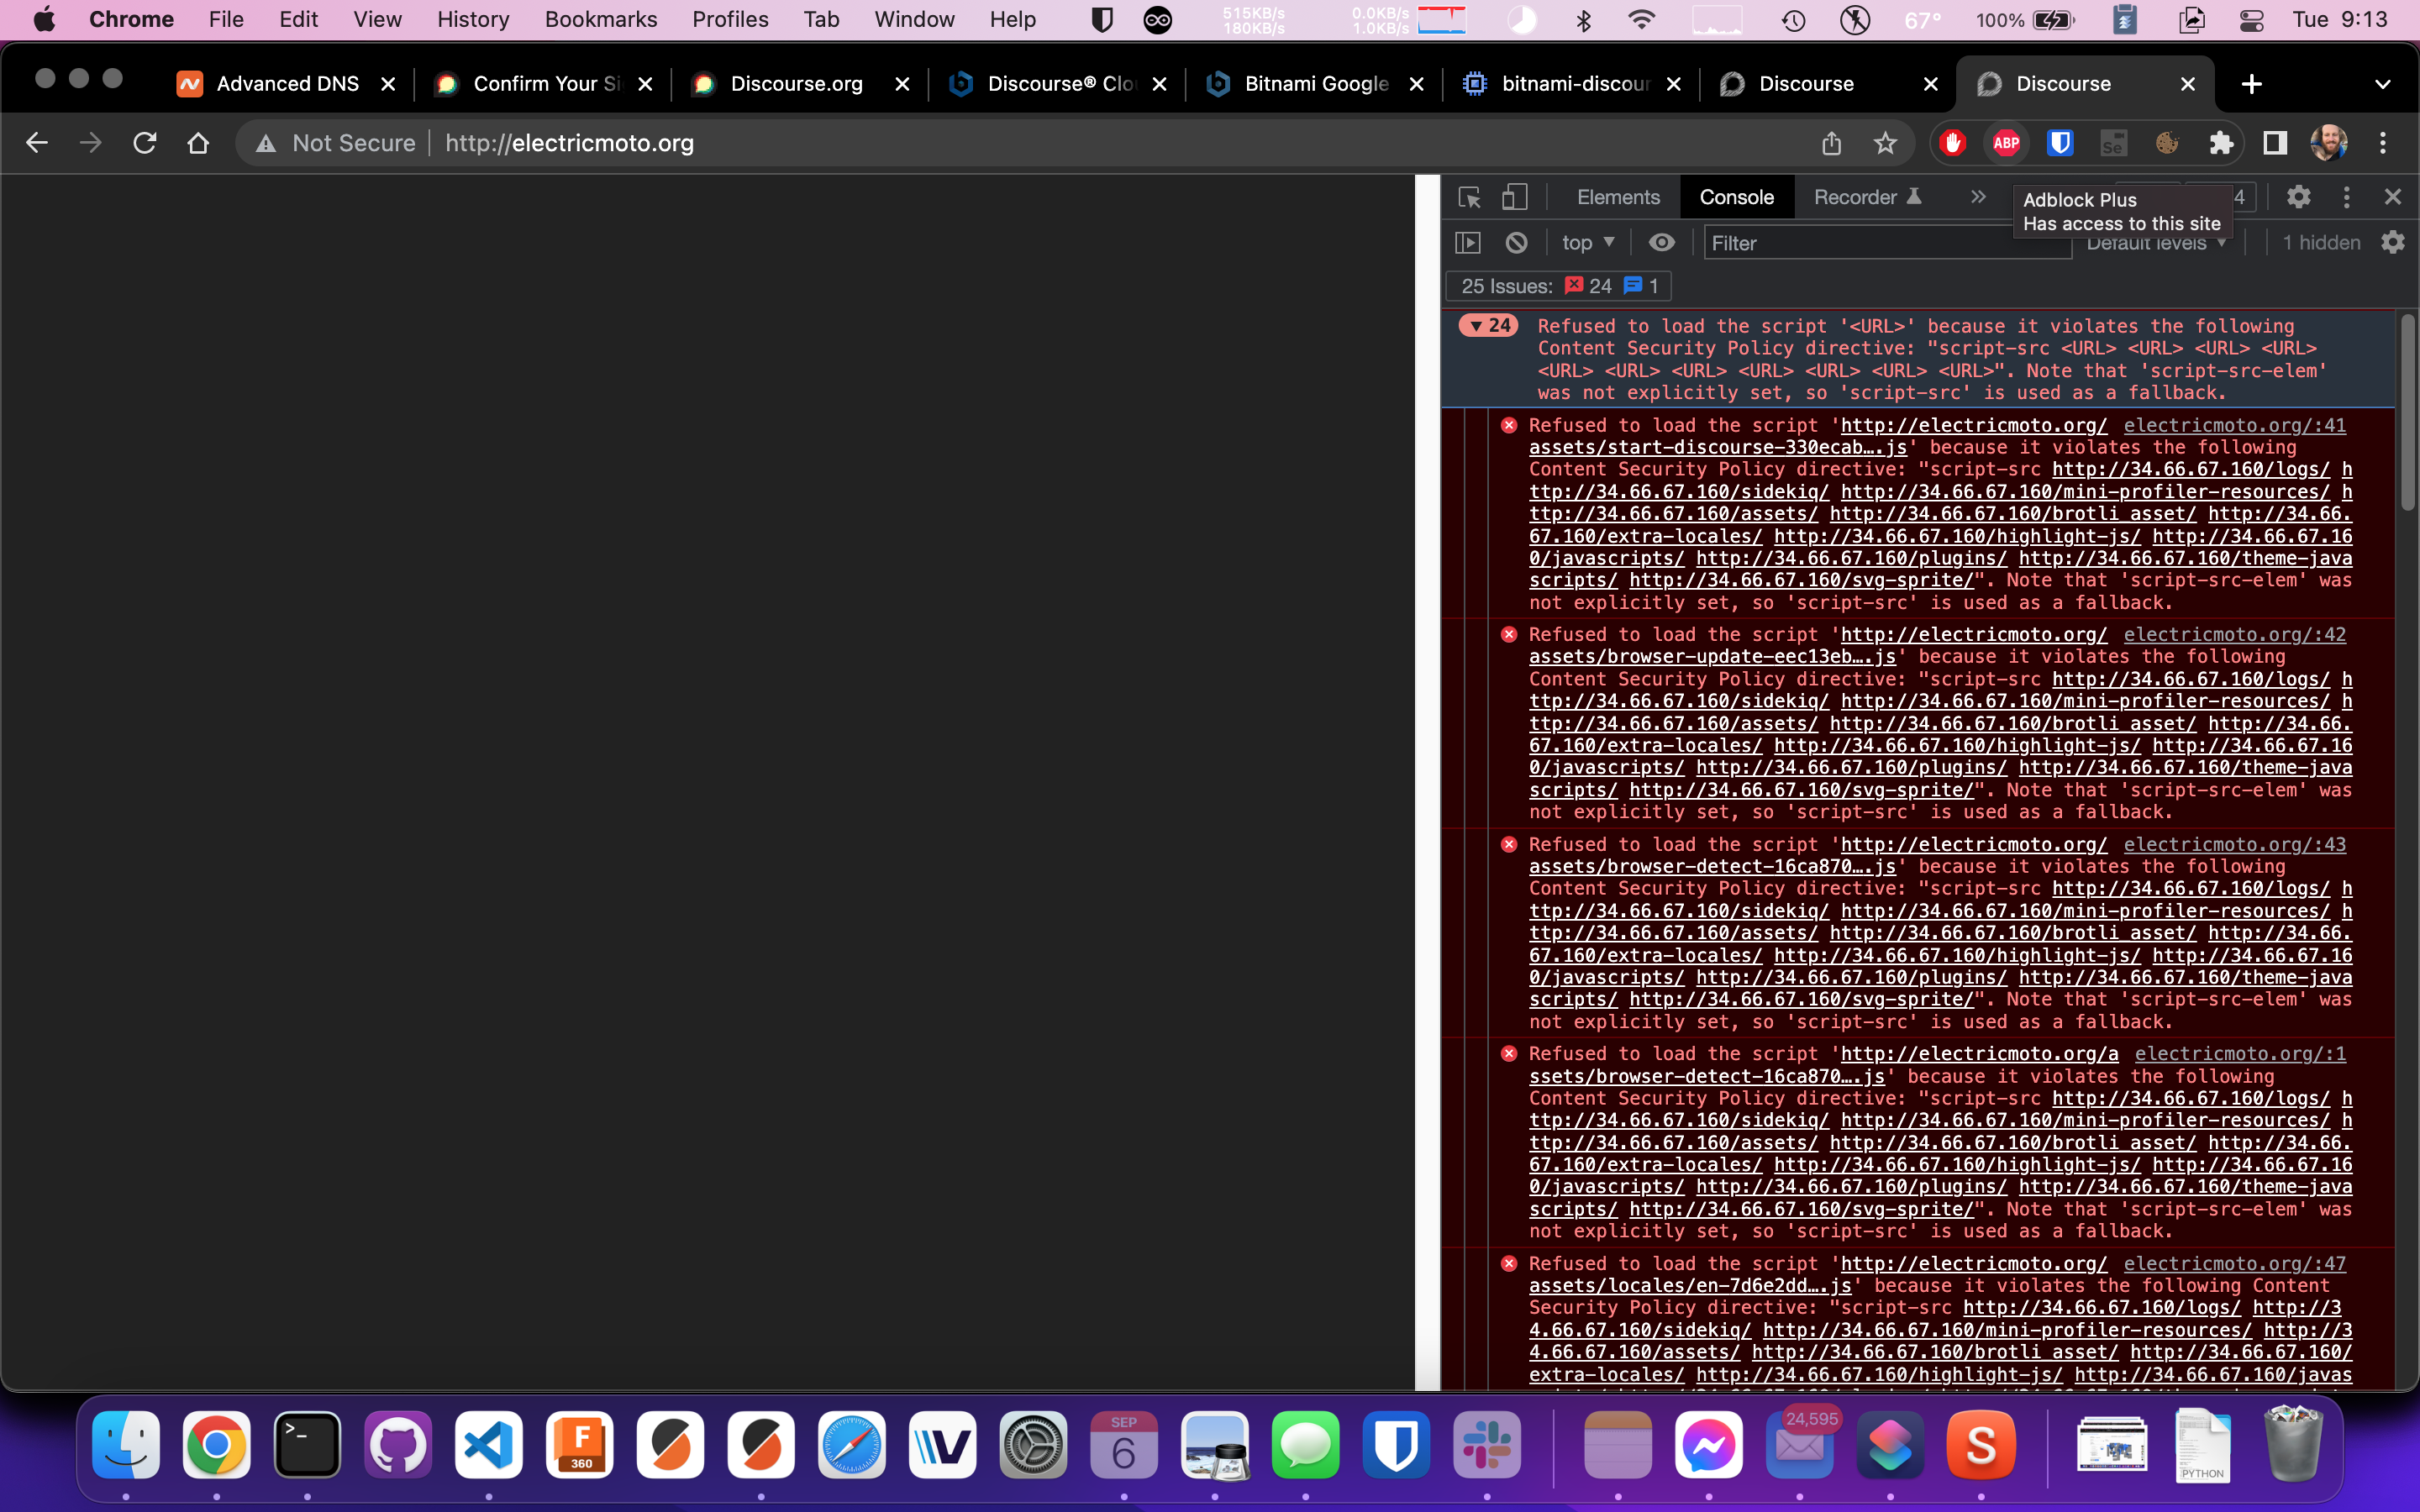Open DevTools settings gear
This screenshot has height=1512, width=2420.
[x=2298, y=197]
